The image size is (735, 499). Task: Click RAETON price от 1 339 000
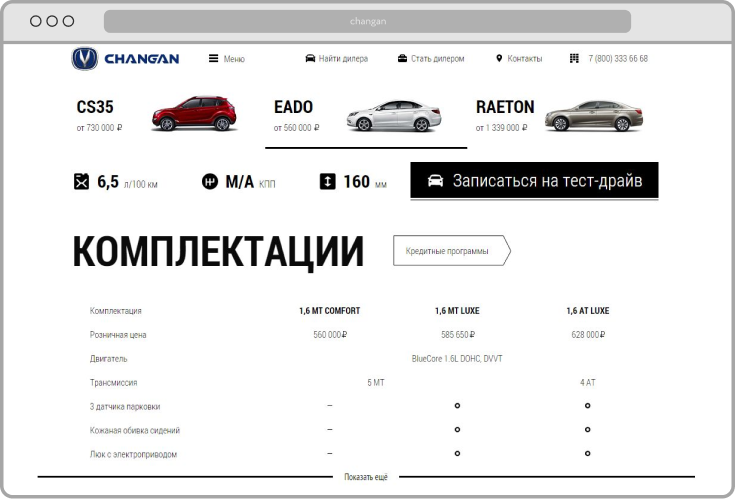(x=502, y=127)
